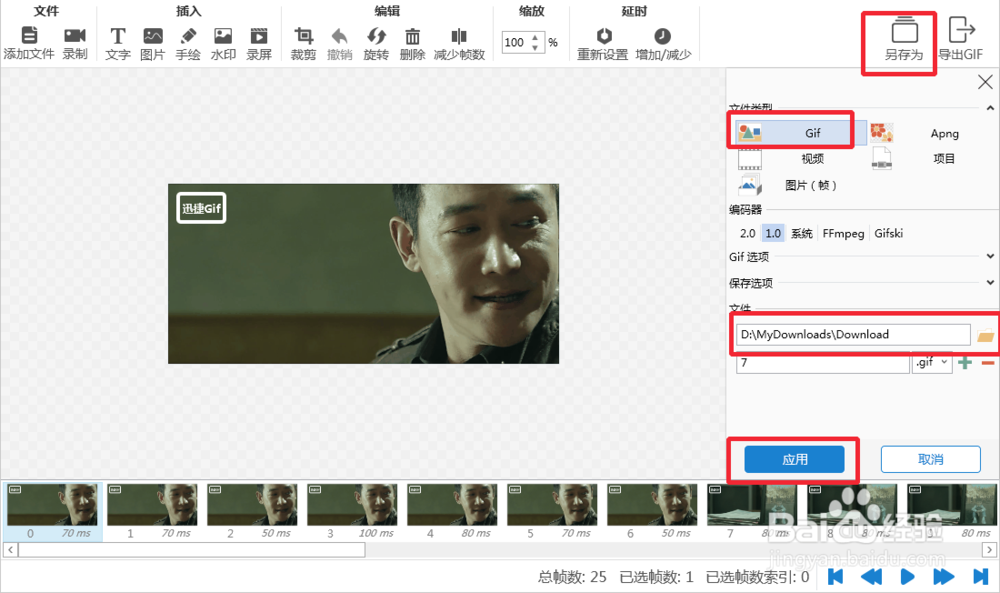
Task: Click the 已选帧数: 1 status text
Action: pos(656,577)
